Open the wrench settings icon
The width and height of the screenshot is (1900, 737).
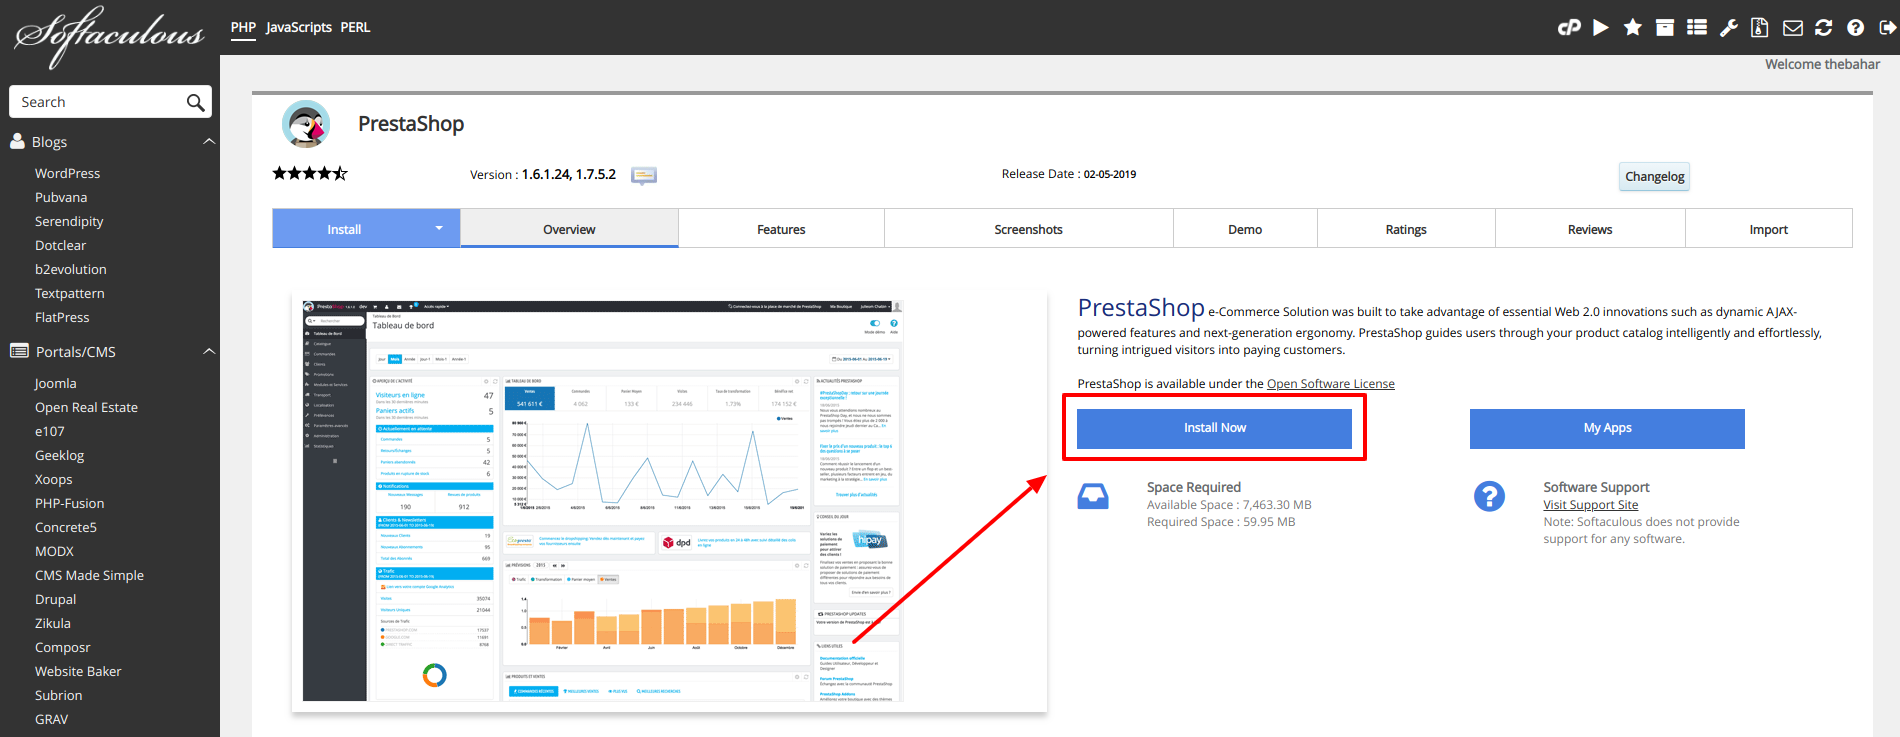pyautogui.click(x=1729, y=28)
